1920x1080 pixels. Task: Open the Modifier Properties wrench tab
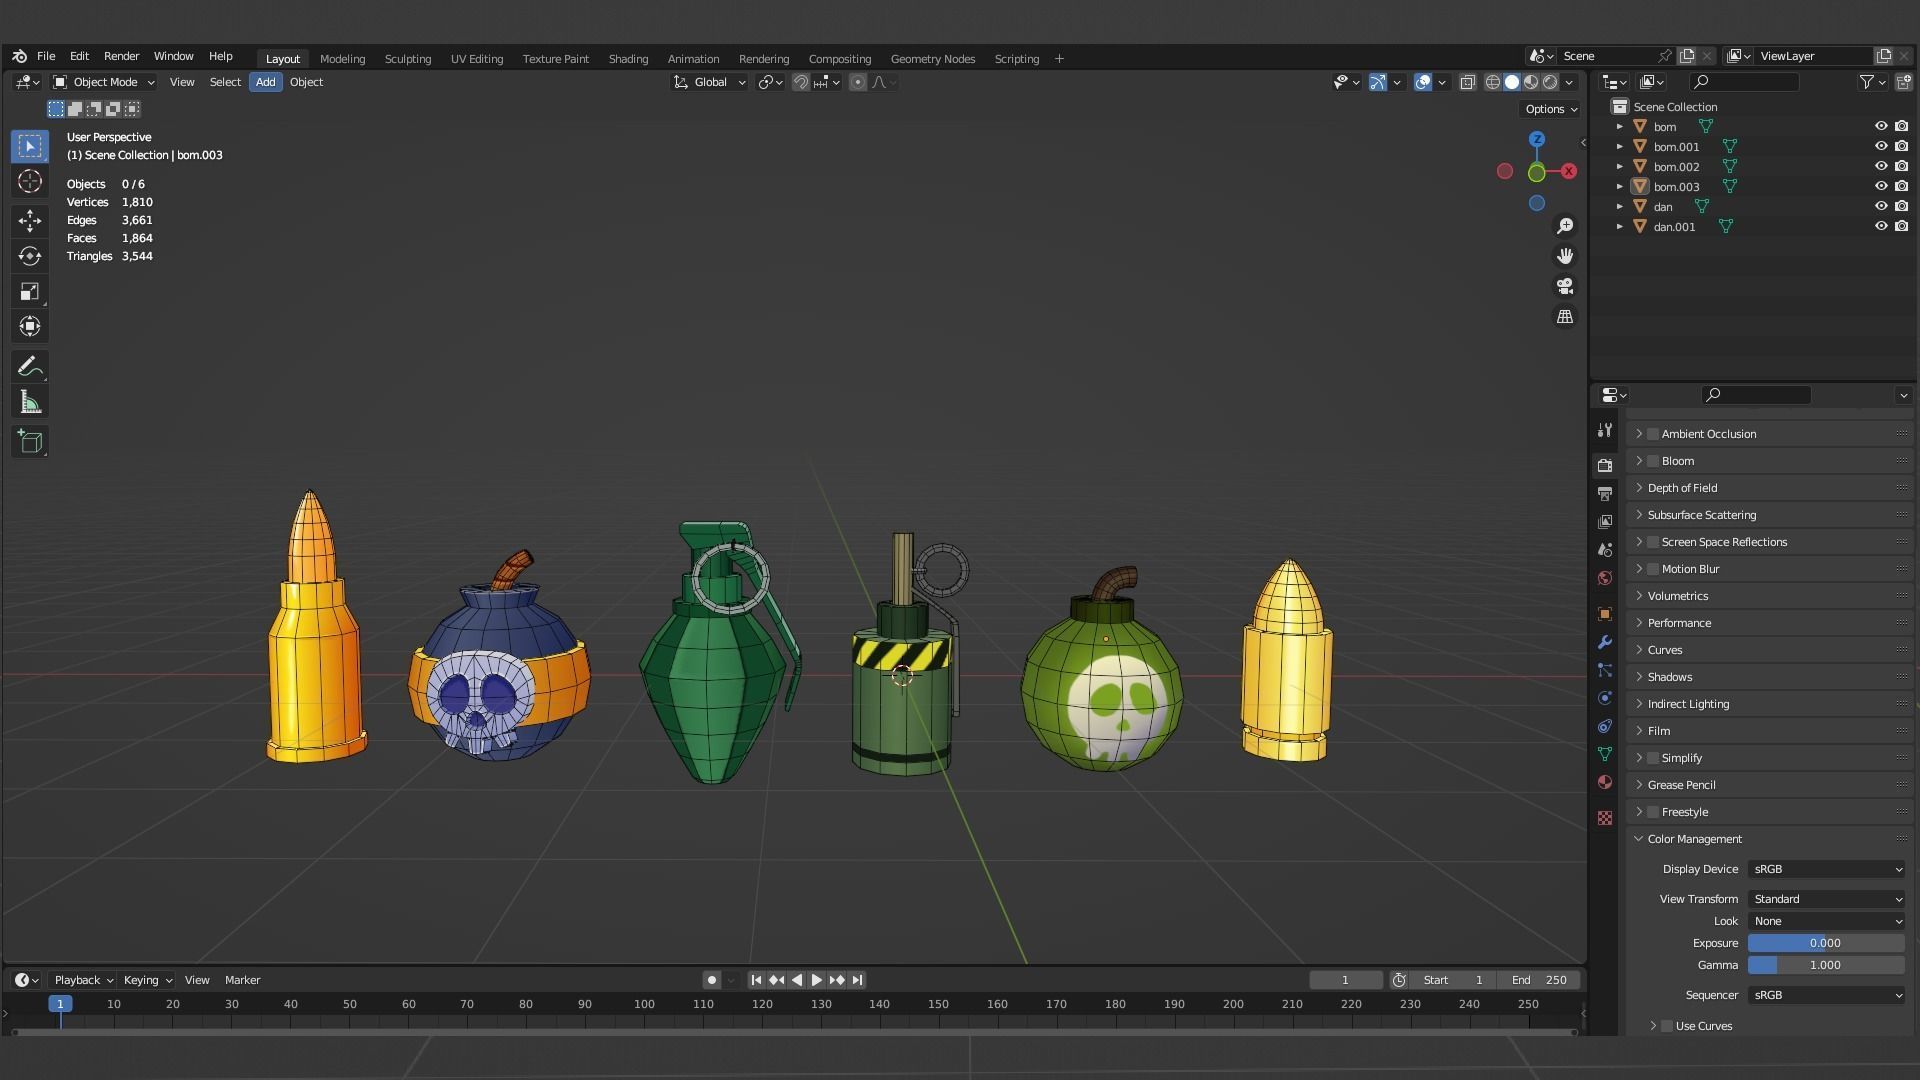(x=1605, y=641)
